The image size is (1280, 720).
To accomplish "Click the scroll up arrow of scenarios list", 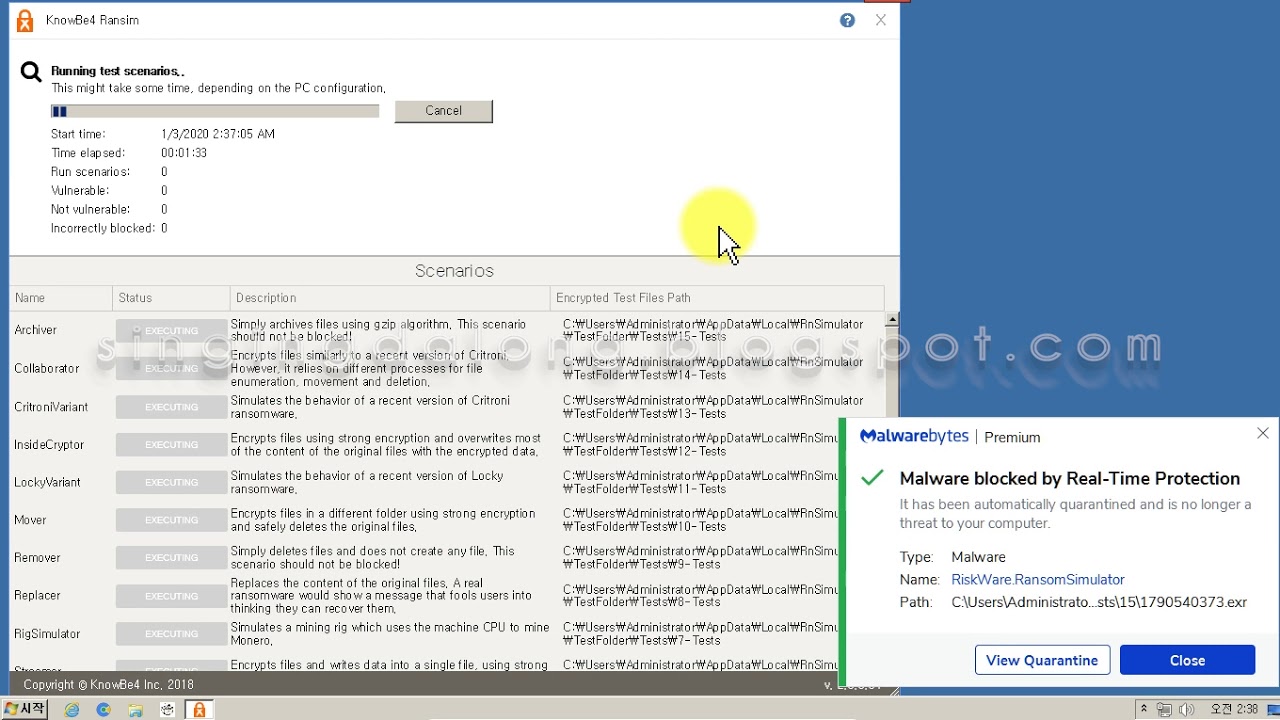I will [891, 320].
